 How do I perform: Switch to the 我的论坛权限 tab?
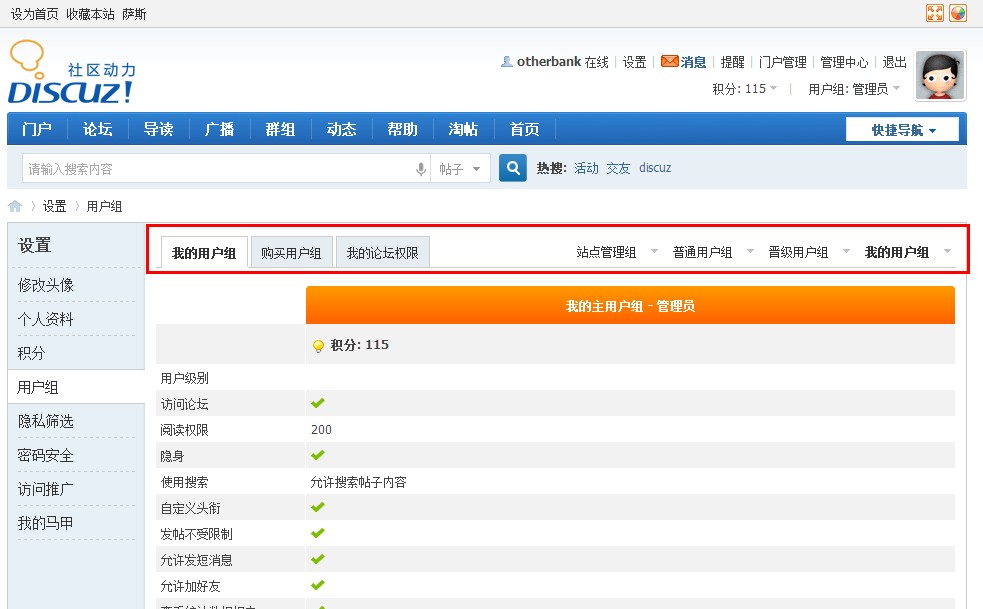tap(383, 253)
